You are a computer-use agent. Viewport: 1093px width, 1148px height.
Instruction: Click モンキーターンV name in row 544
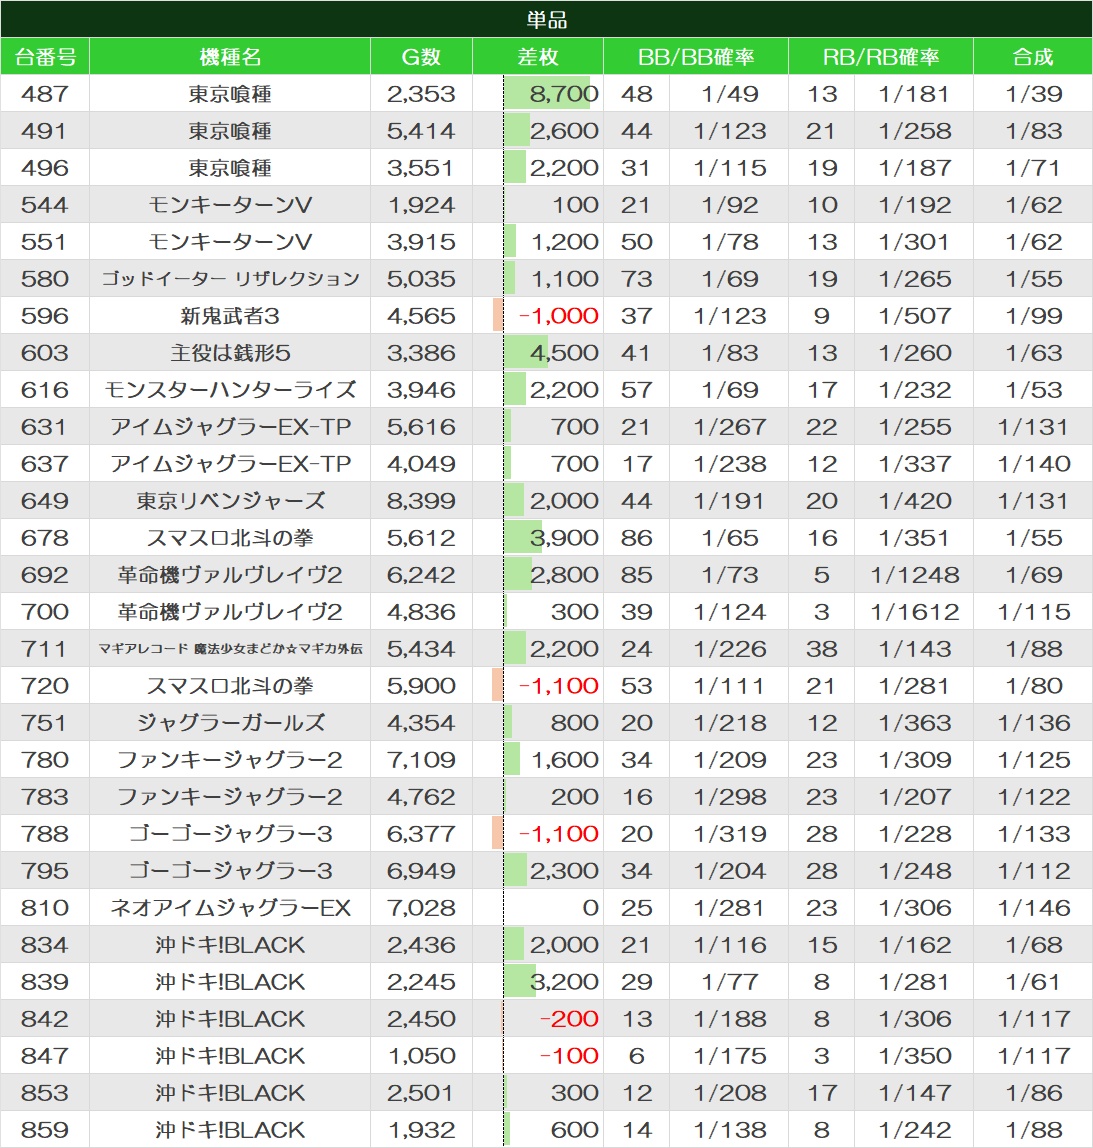[x=230, y=205]
